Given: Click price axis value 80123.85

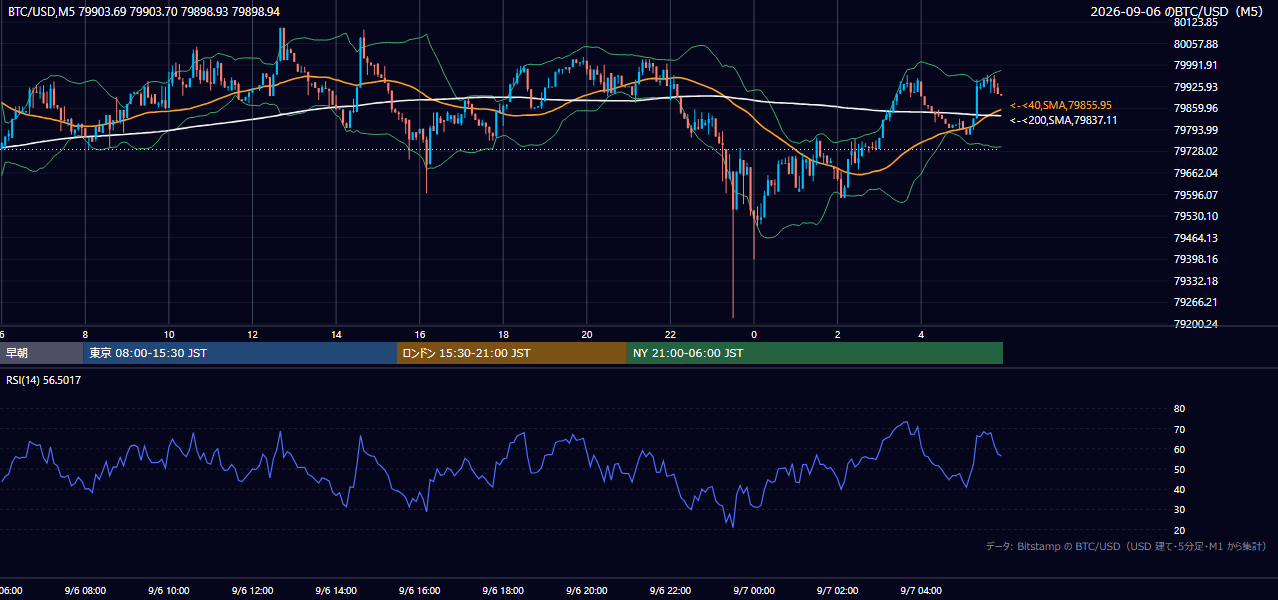Looking at the screenshot, I should pos(1195,22).
